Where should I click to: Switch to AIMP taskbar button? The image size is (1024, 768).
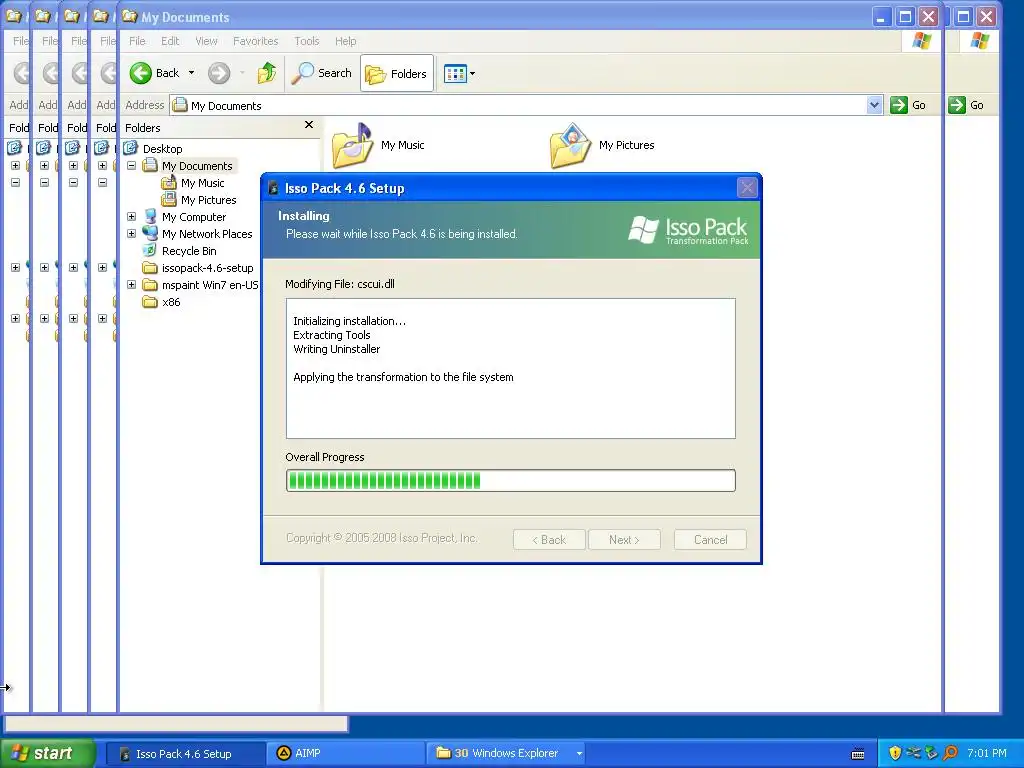click(x=346, y=754)
